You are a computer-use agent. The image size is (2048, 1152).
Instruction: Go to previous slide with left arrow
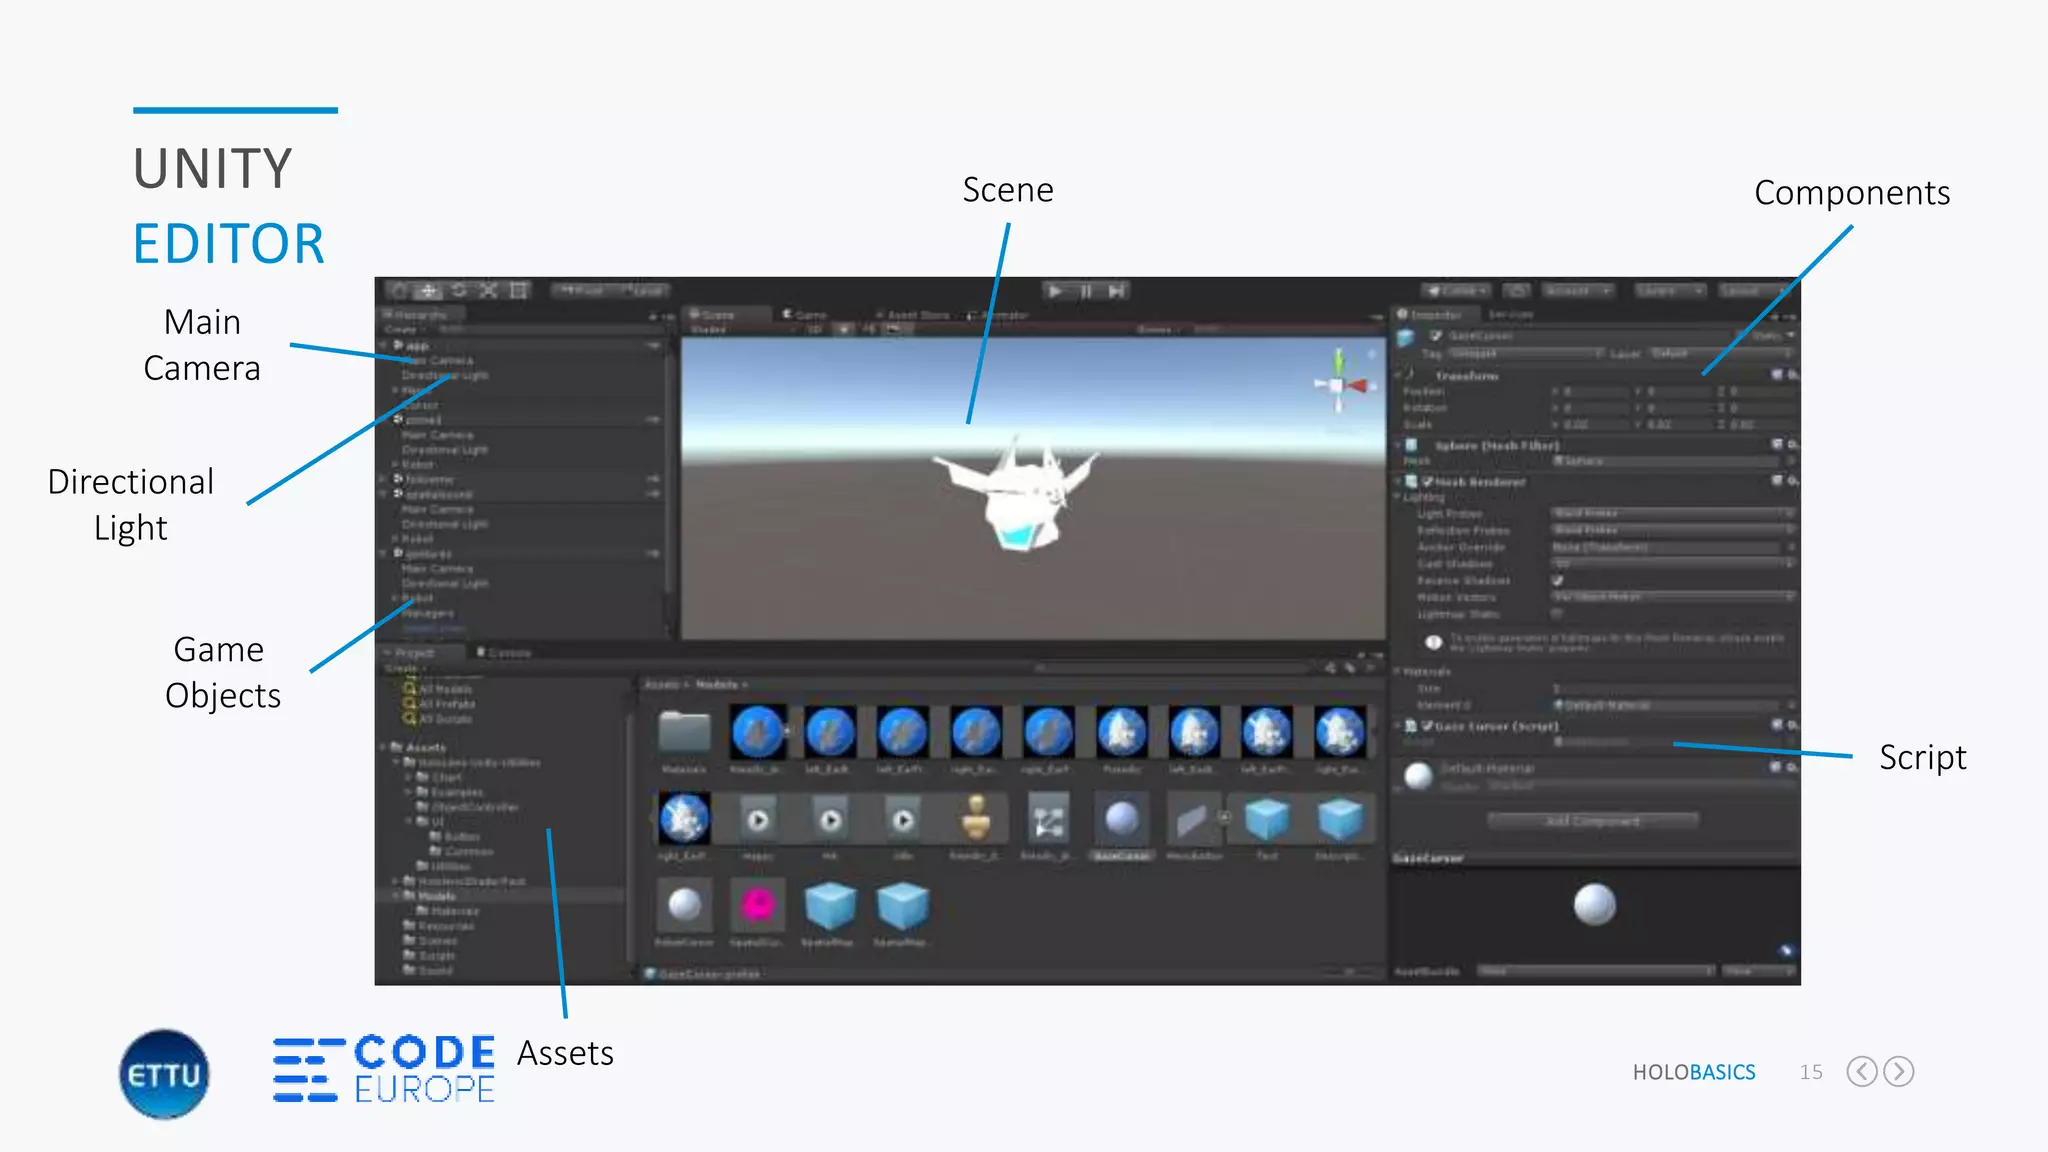click(x=1861, y=1071)
